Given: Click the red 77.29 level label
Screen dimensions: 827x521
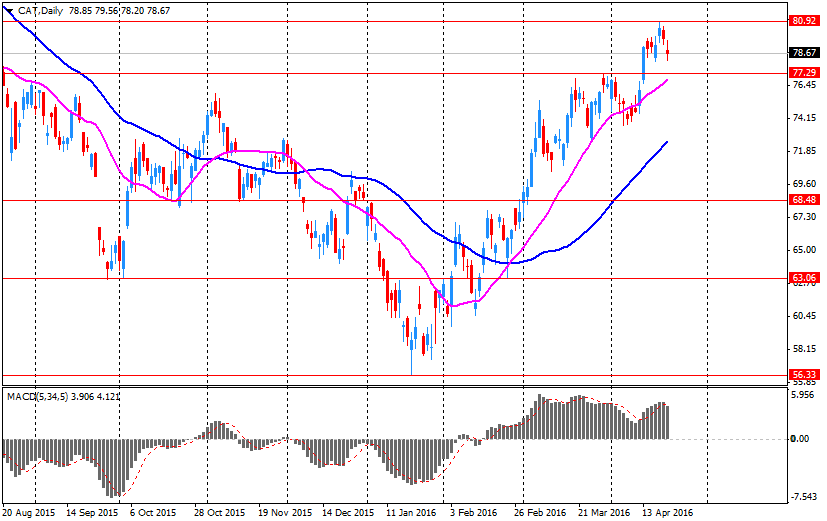Looking at the screenshot, I should point(804,73).
